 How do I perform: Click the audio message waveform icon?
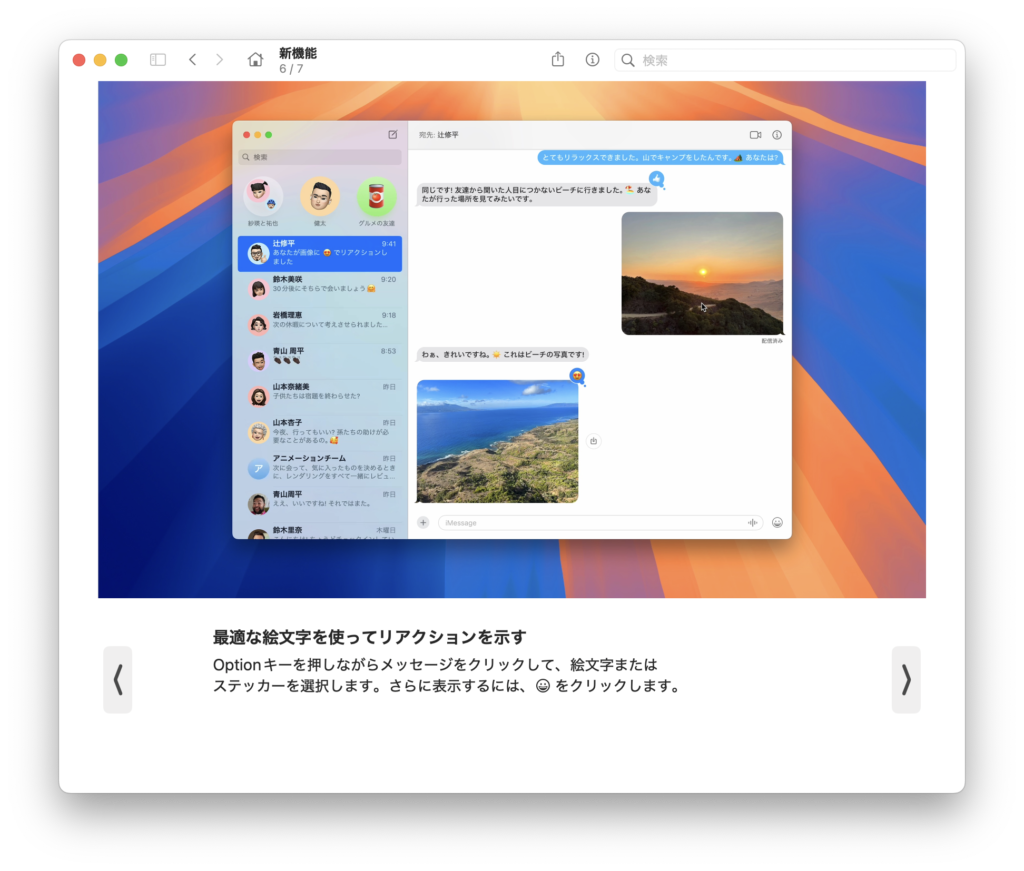pos(752,522)
